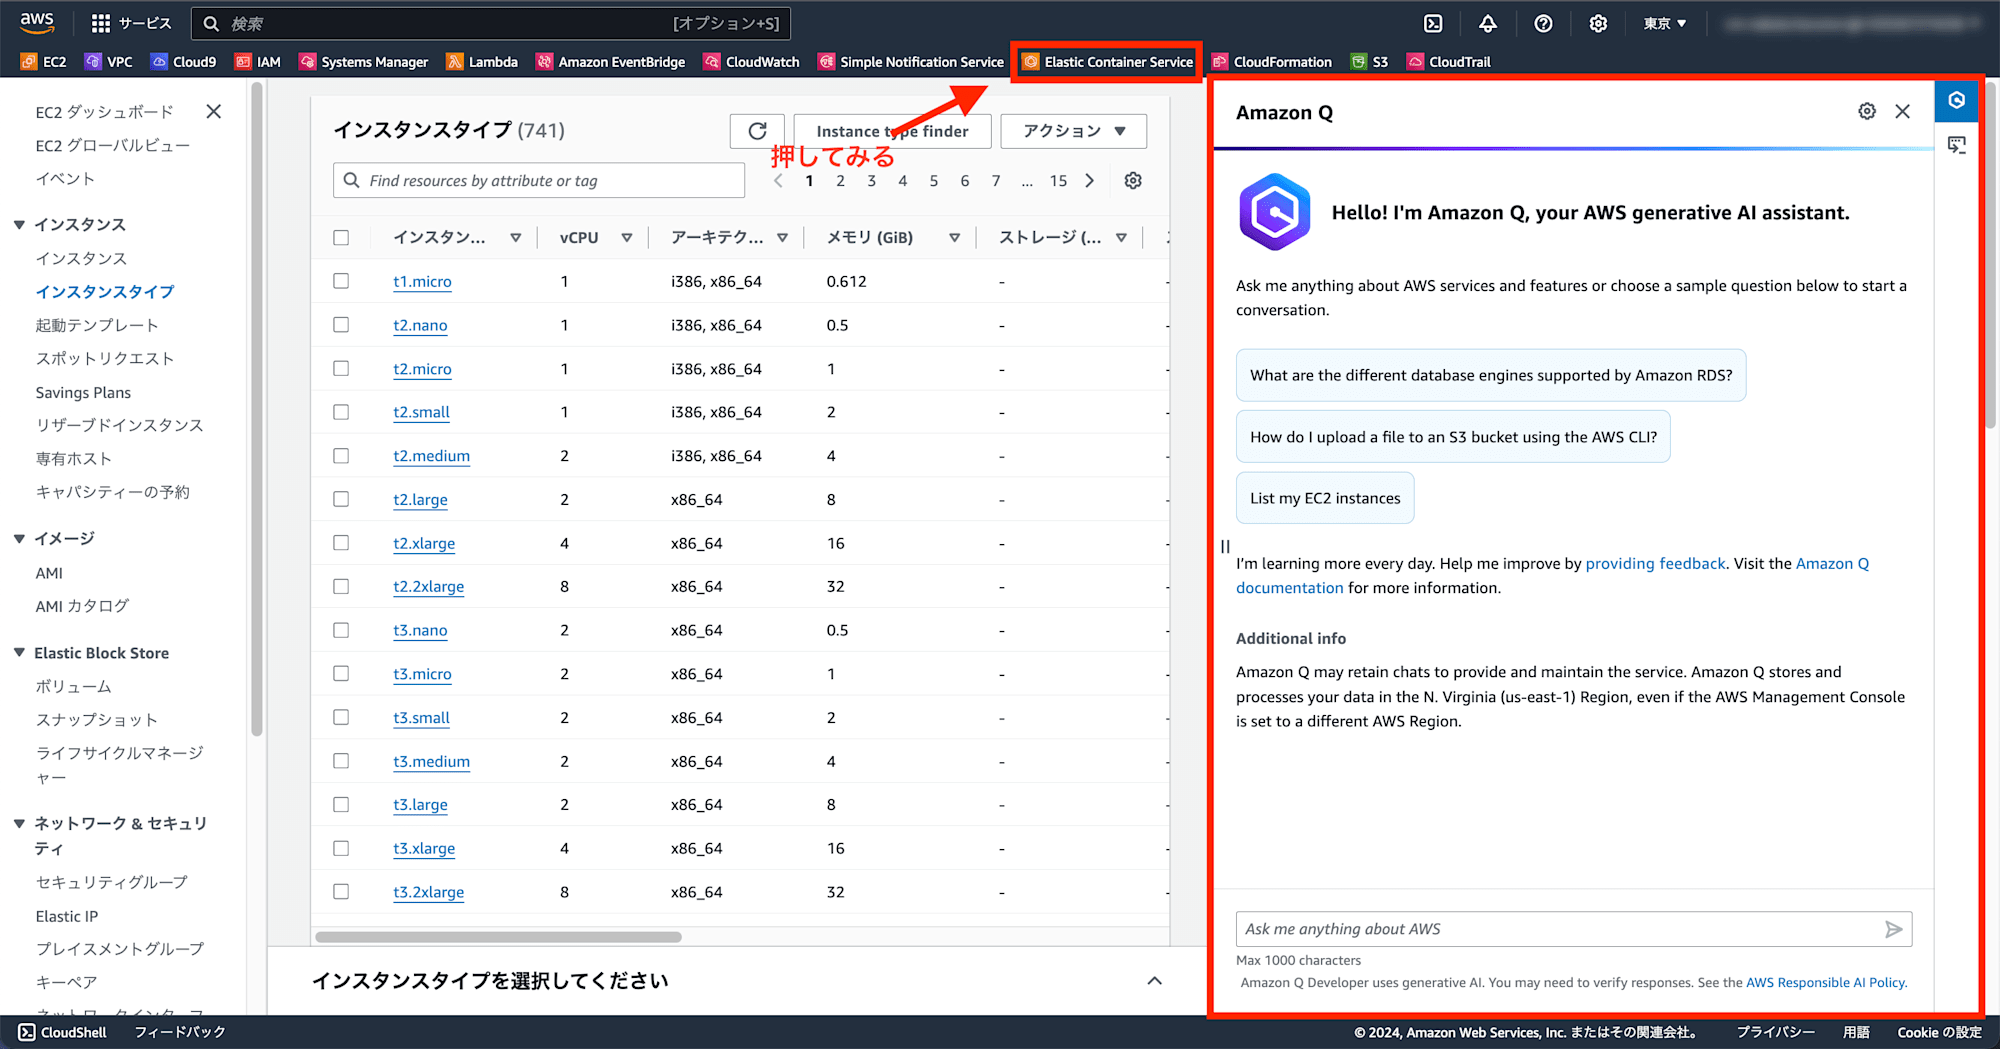Open IAM favorite shortcut
This screenshot has height=1049, width=2000.
258,62
